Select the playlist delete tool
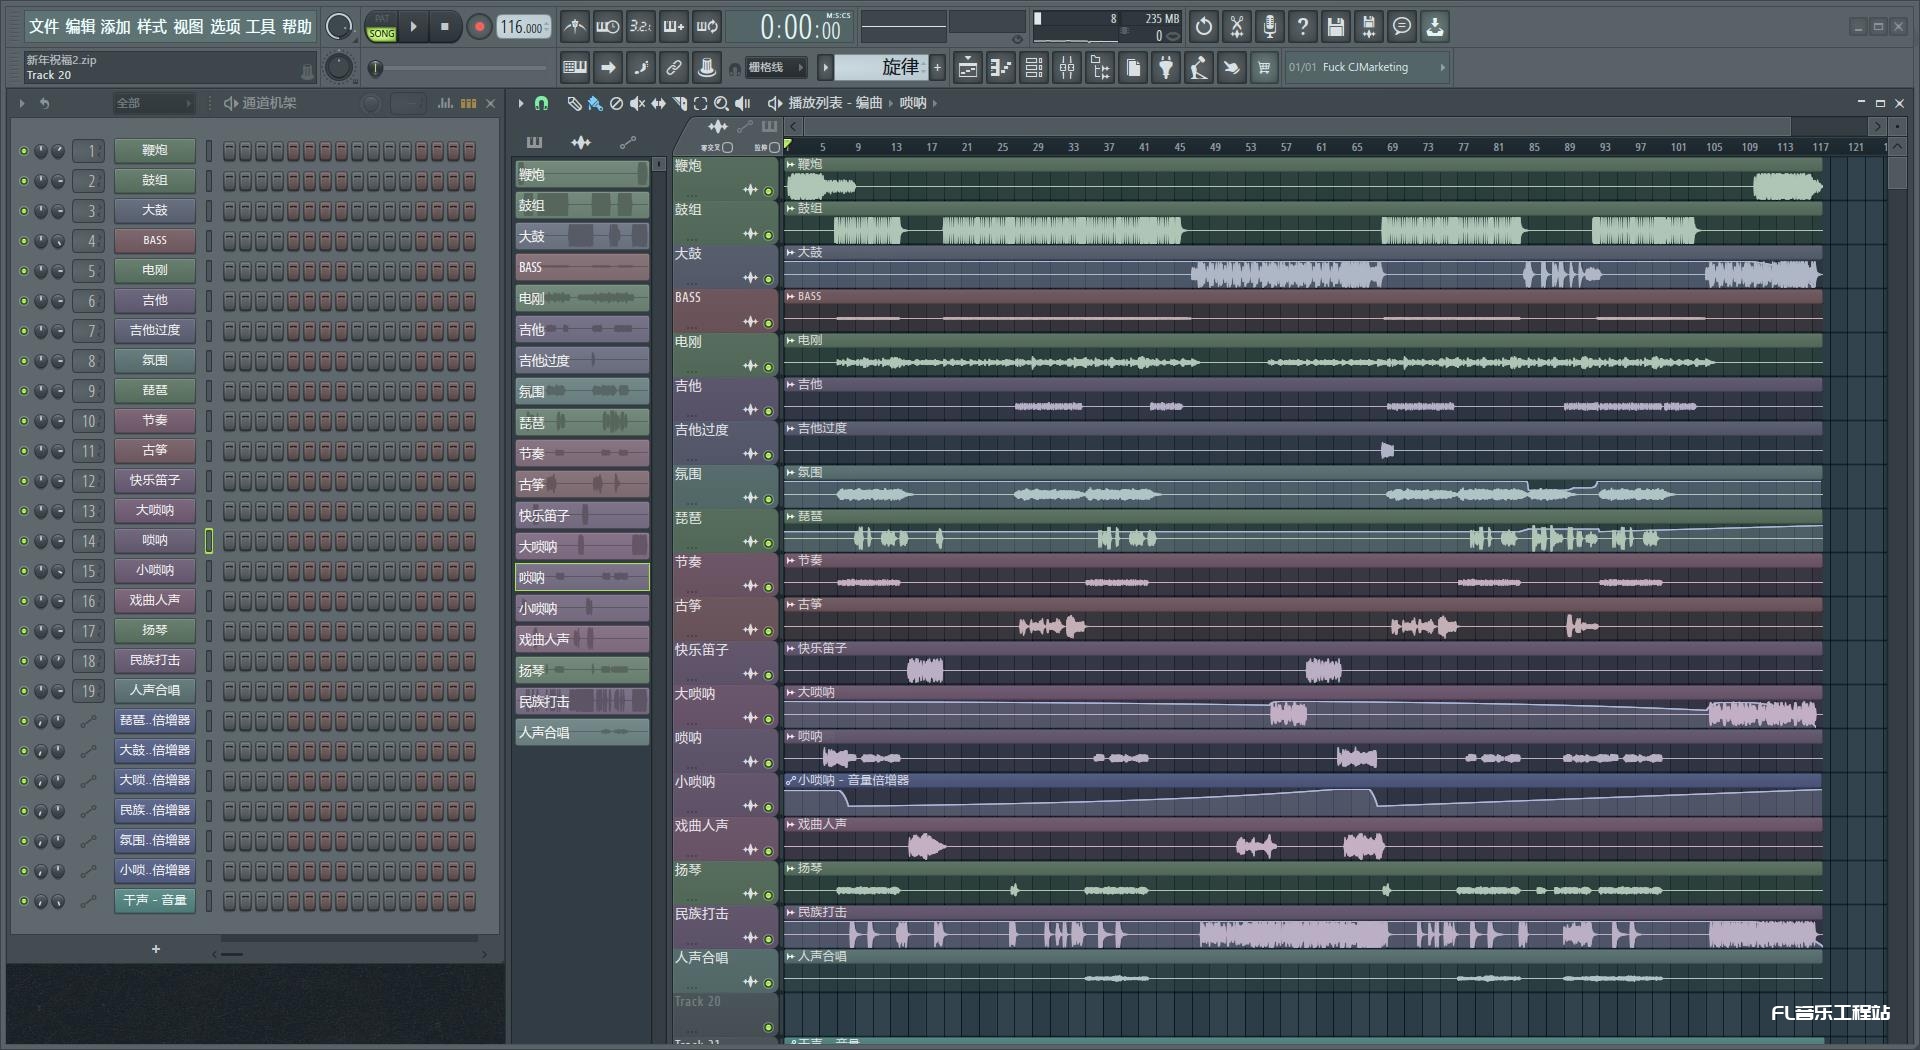 tap(616, 103)
